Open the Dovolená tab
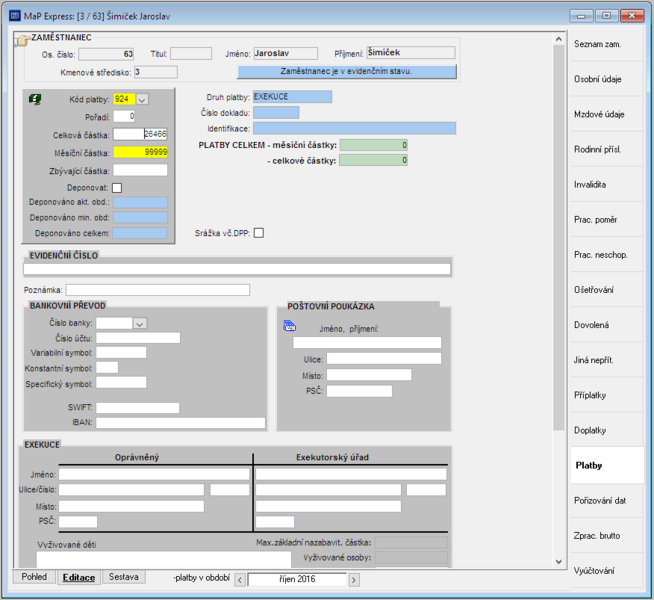This screenshot has width=654, height=600. click(607, 325)
